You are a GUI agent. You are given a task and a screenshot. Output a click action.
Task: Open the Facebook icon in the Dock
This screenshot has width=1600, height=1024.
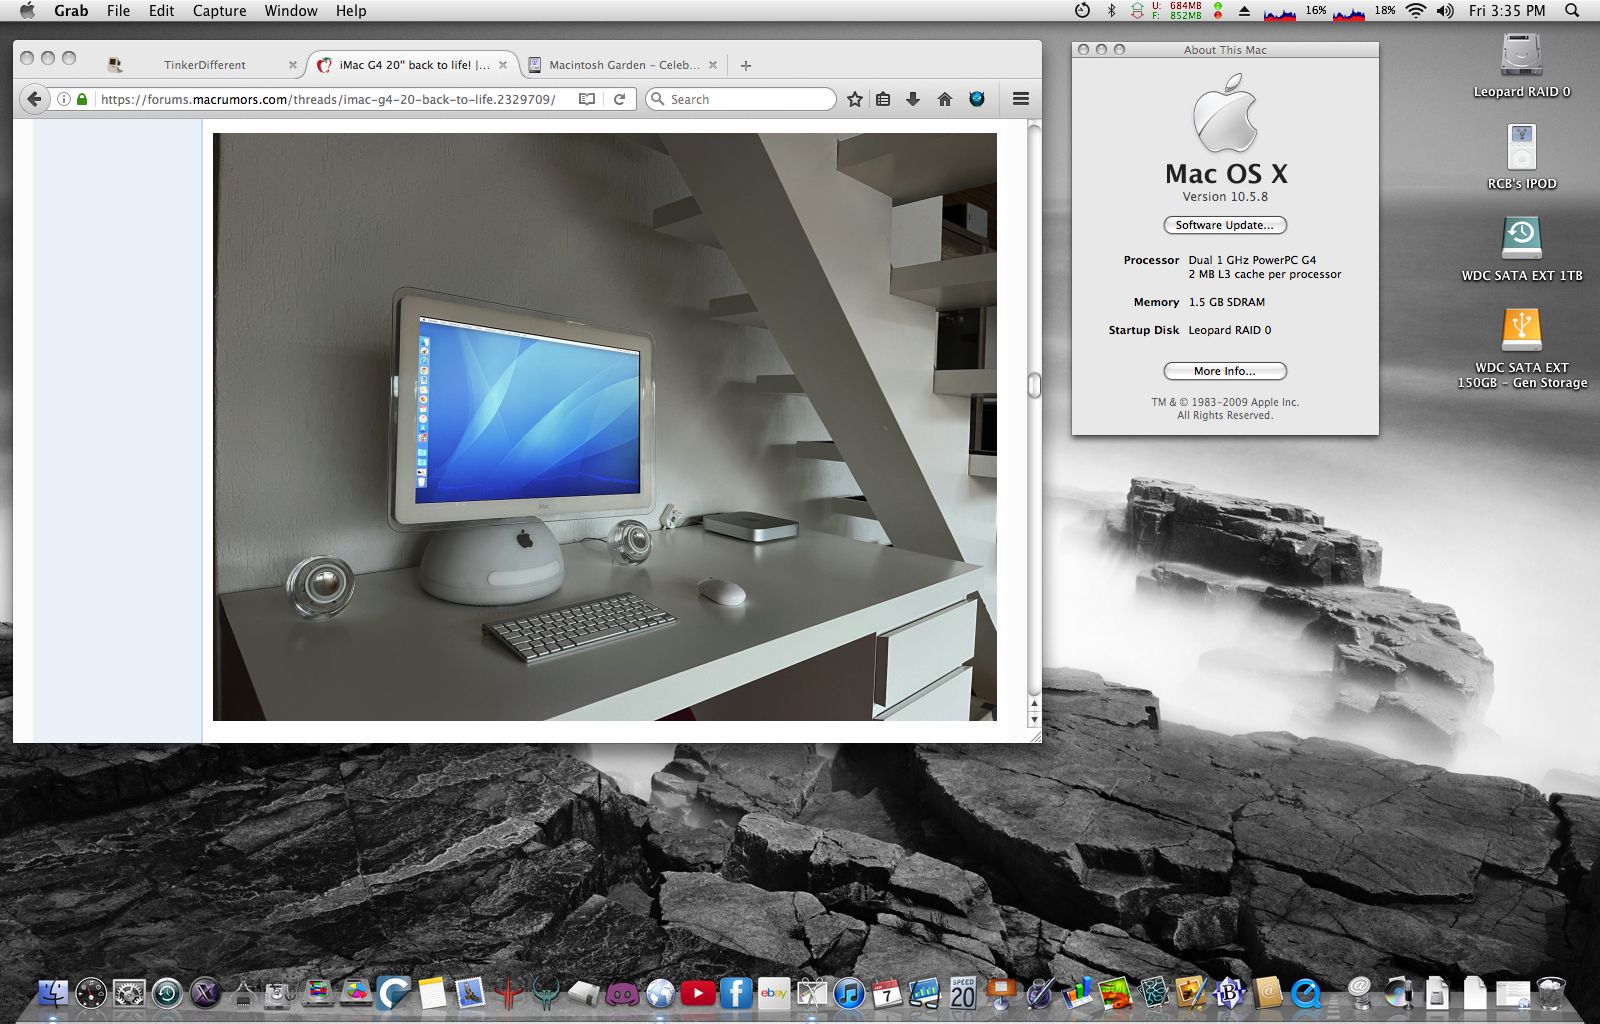736,993
